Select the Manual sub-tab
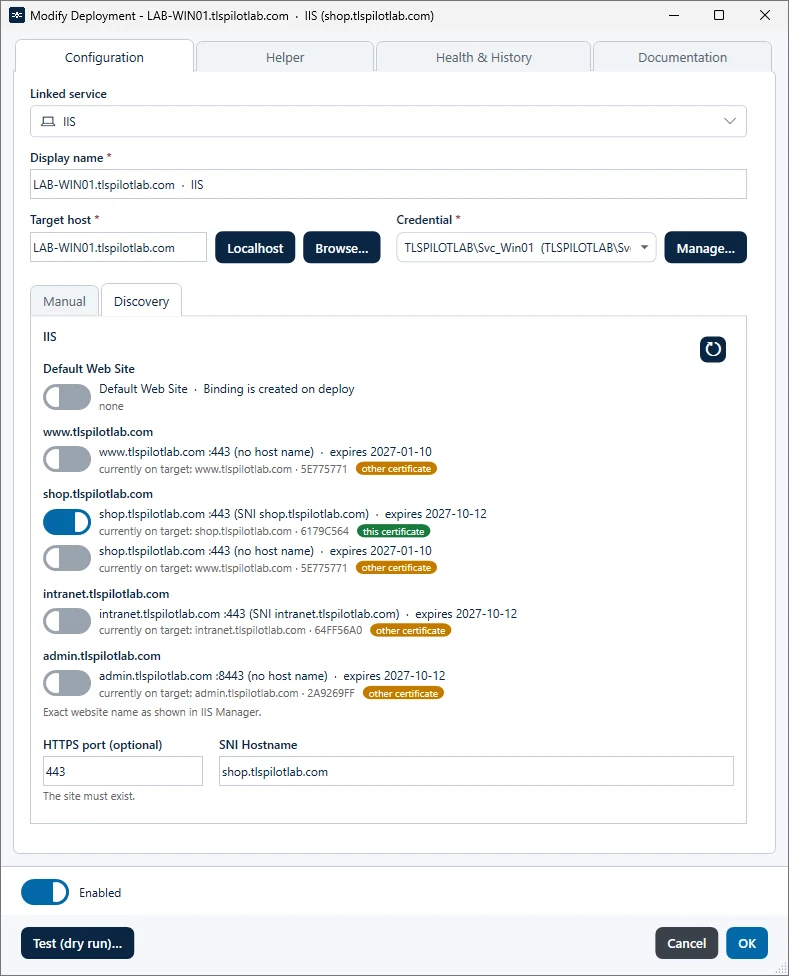Image resolution: width=789 pixels, height=976 pixels. (65, 301)
